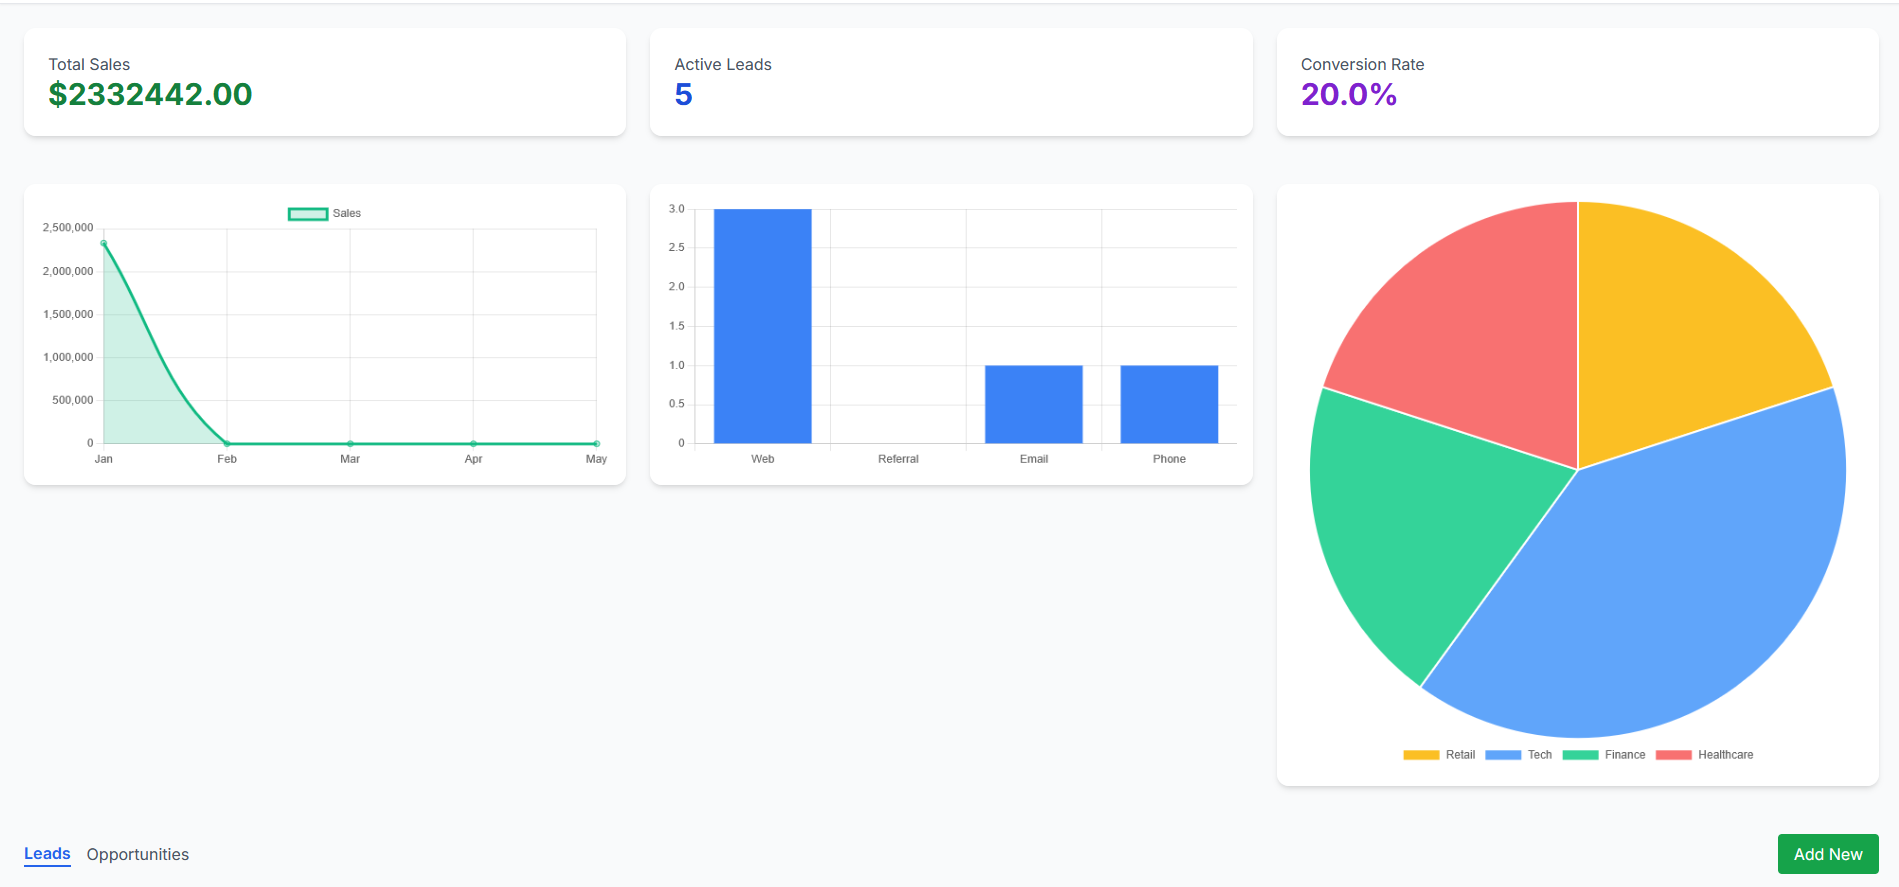Click the Conversion Rate value 20.0%
The image size is (1899, 887).
click(x=1348, y=94)
